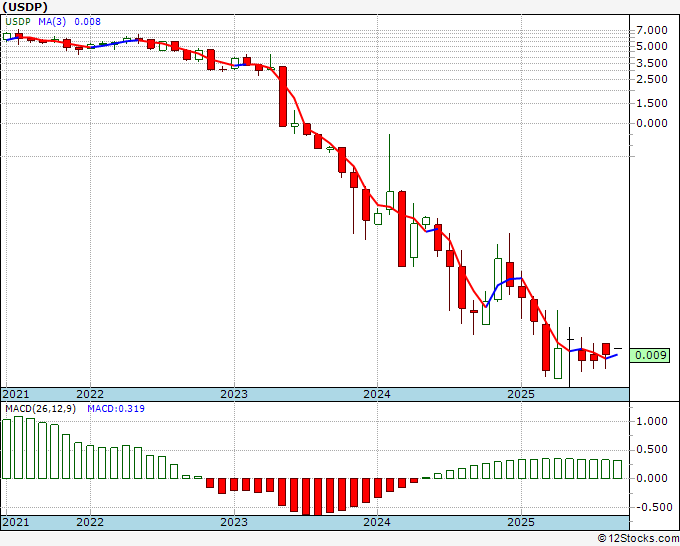Click the tallest green MACD bar in 2021
This screenshot has width=680, height=546.
point(18,448)
